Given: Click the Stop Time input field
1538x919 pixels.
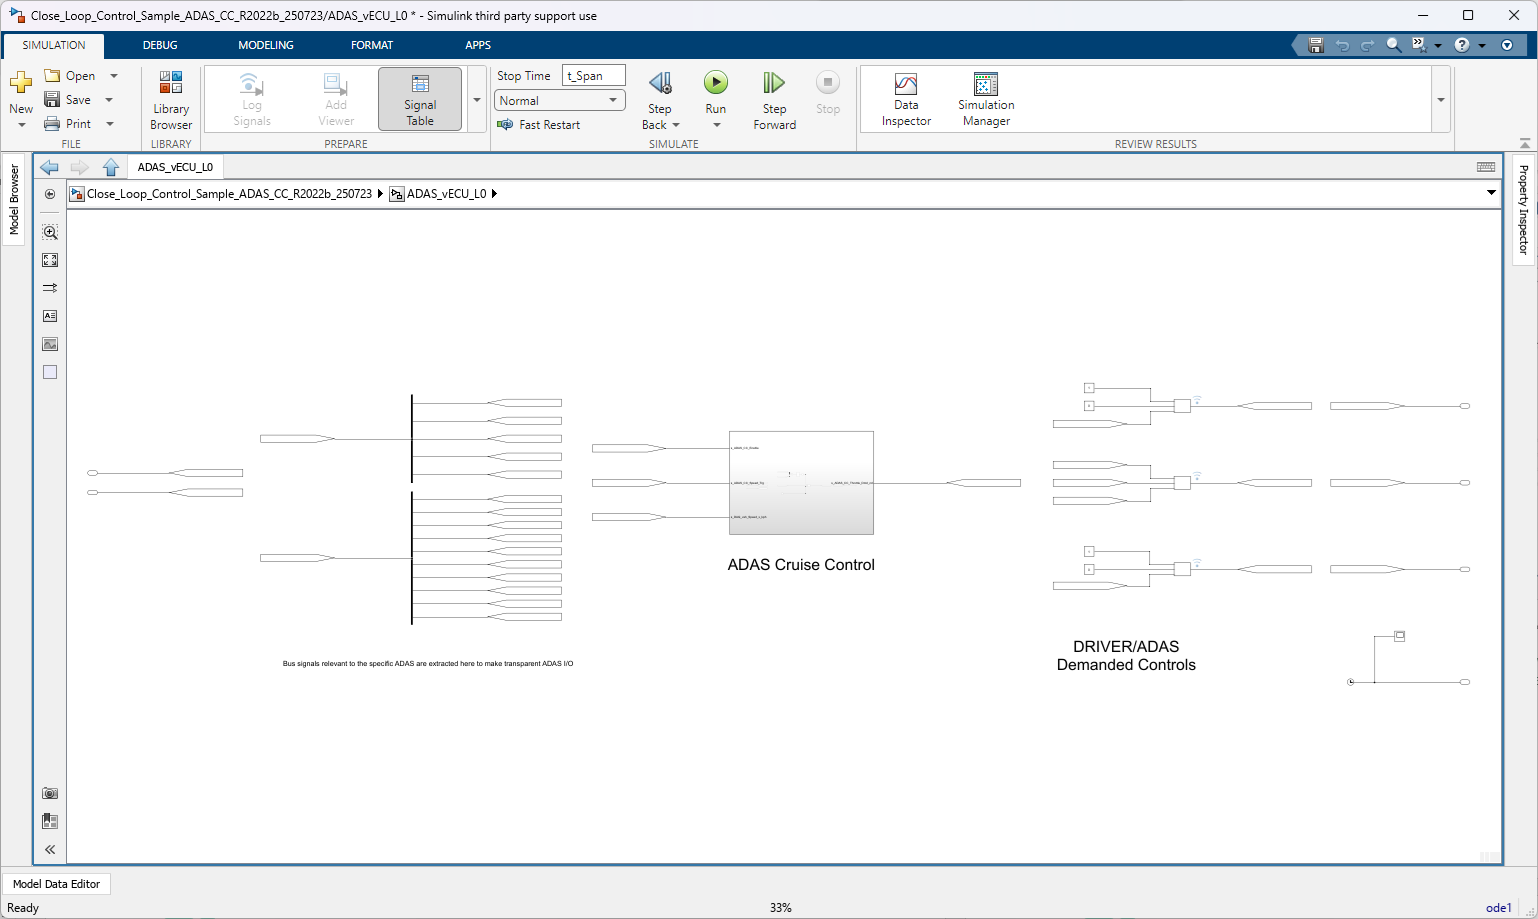Looking at the screenshot, I should point(594,76).
